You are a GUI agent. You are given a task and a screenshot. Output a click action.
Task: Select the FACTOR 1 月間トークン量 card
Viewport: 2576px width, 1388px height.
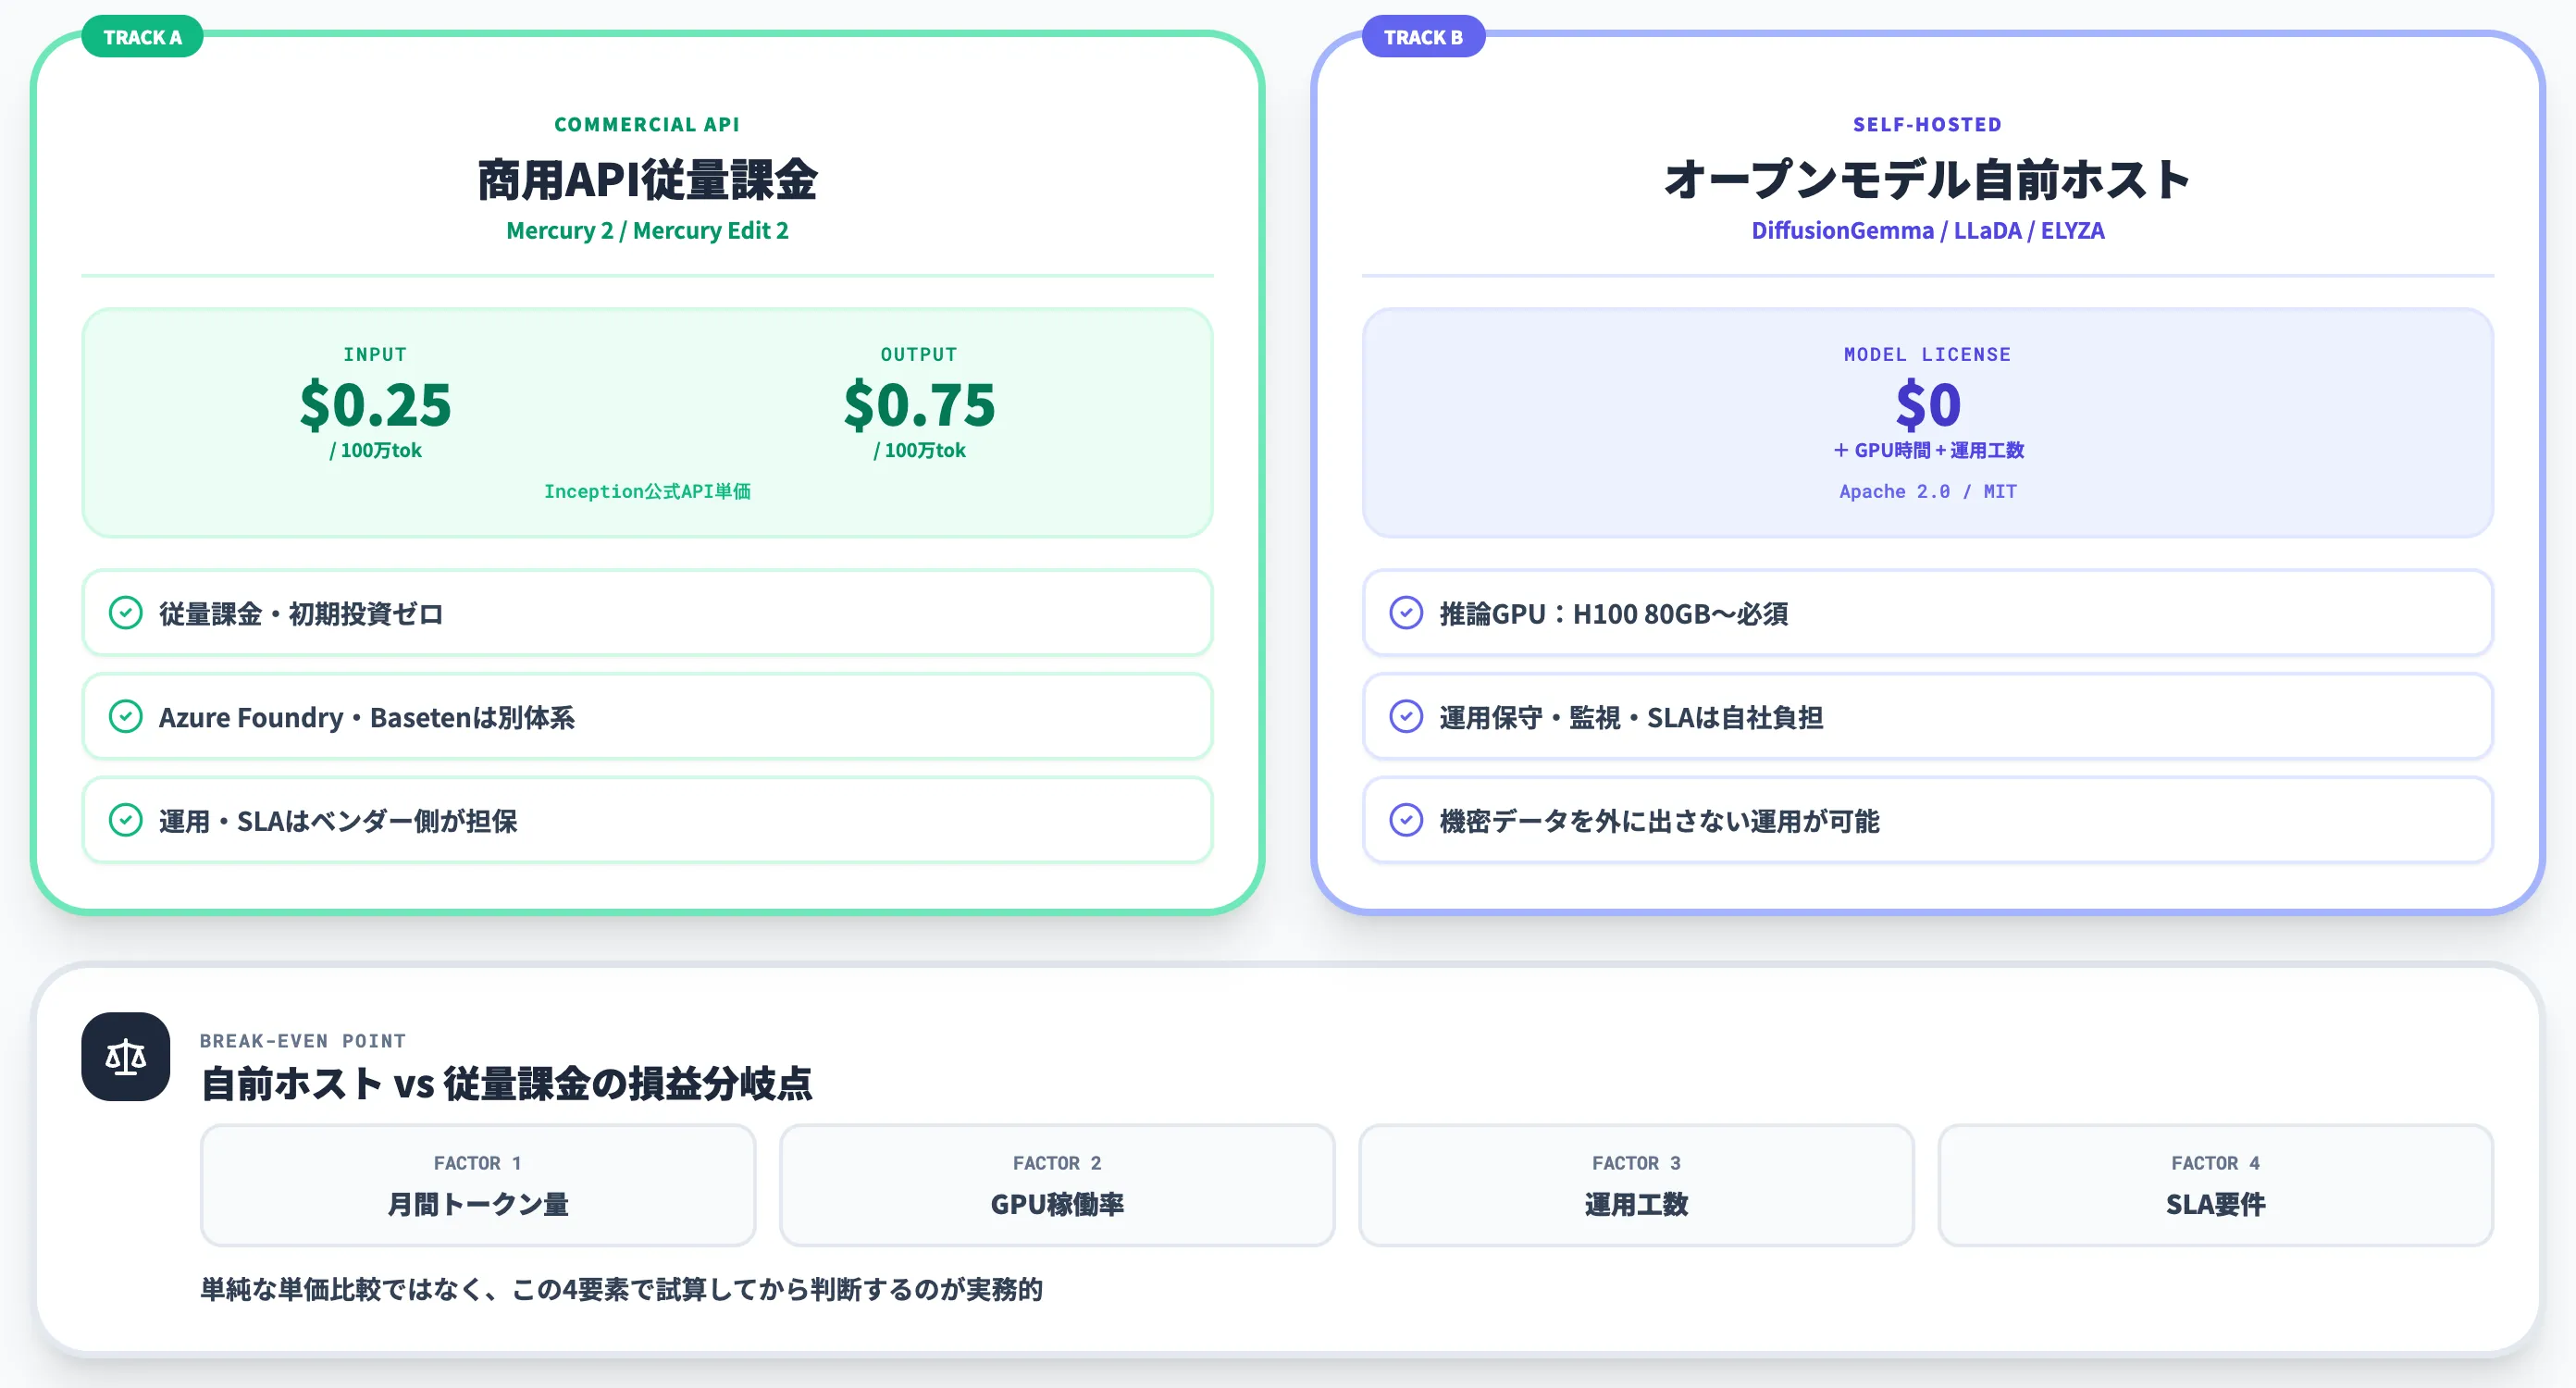(x=478, y=1185)
